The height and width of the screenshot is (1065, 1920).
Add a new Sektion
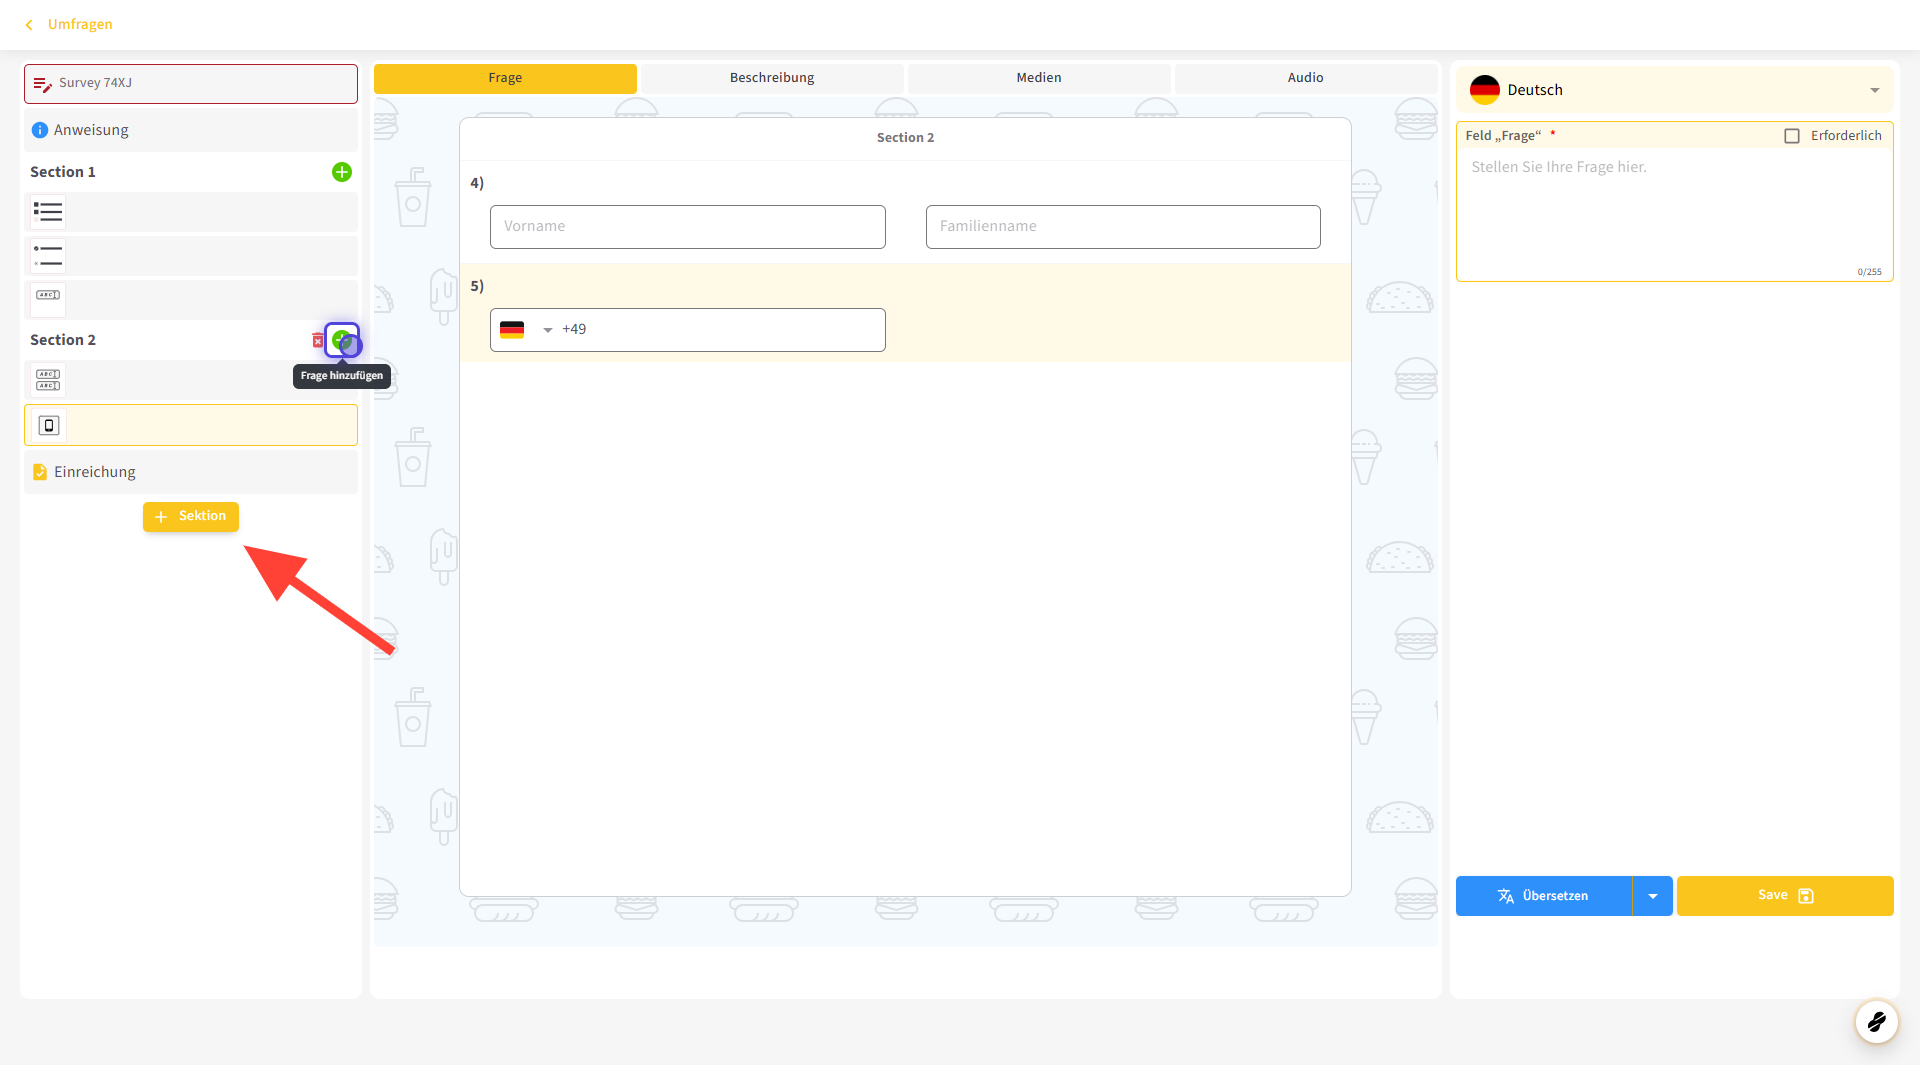click(191, 517)
